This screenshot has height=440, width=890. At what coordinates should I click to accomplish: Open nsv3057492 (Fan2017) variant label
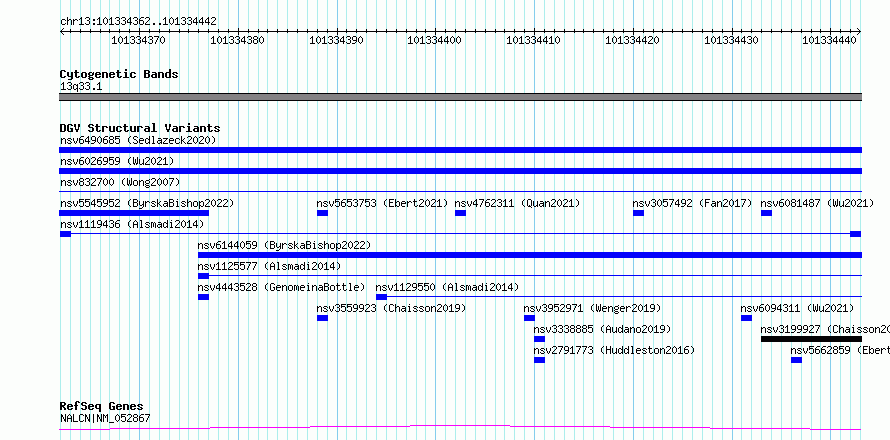(x=692, y=203)
